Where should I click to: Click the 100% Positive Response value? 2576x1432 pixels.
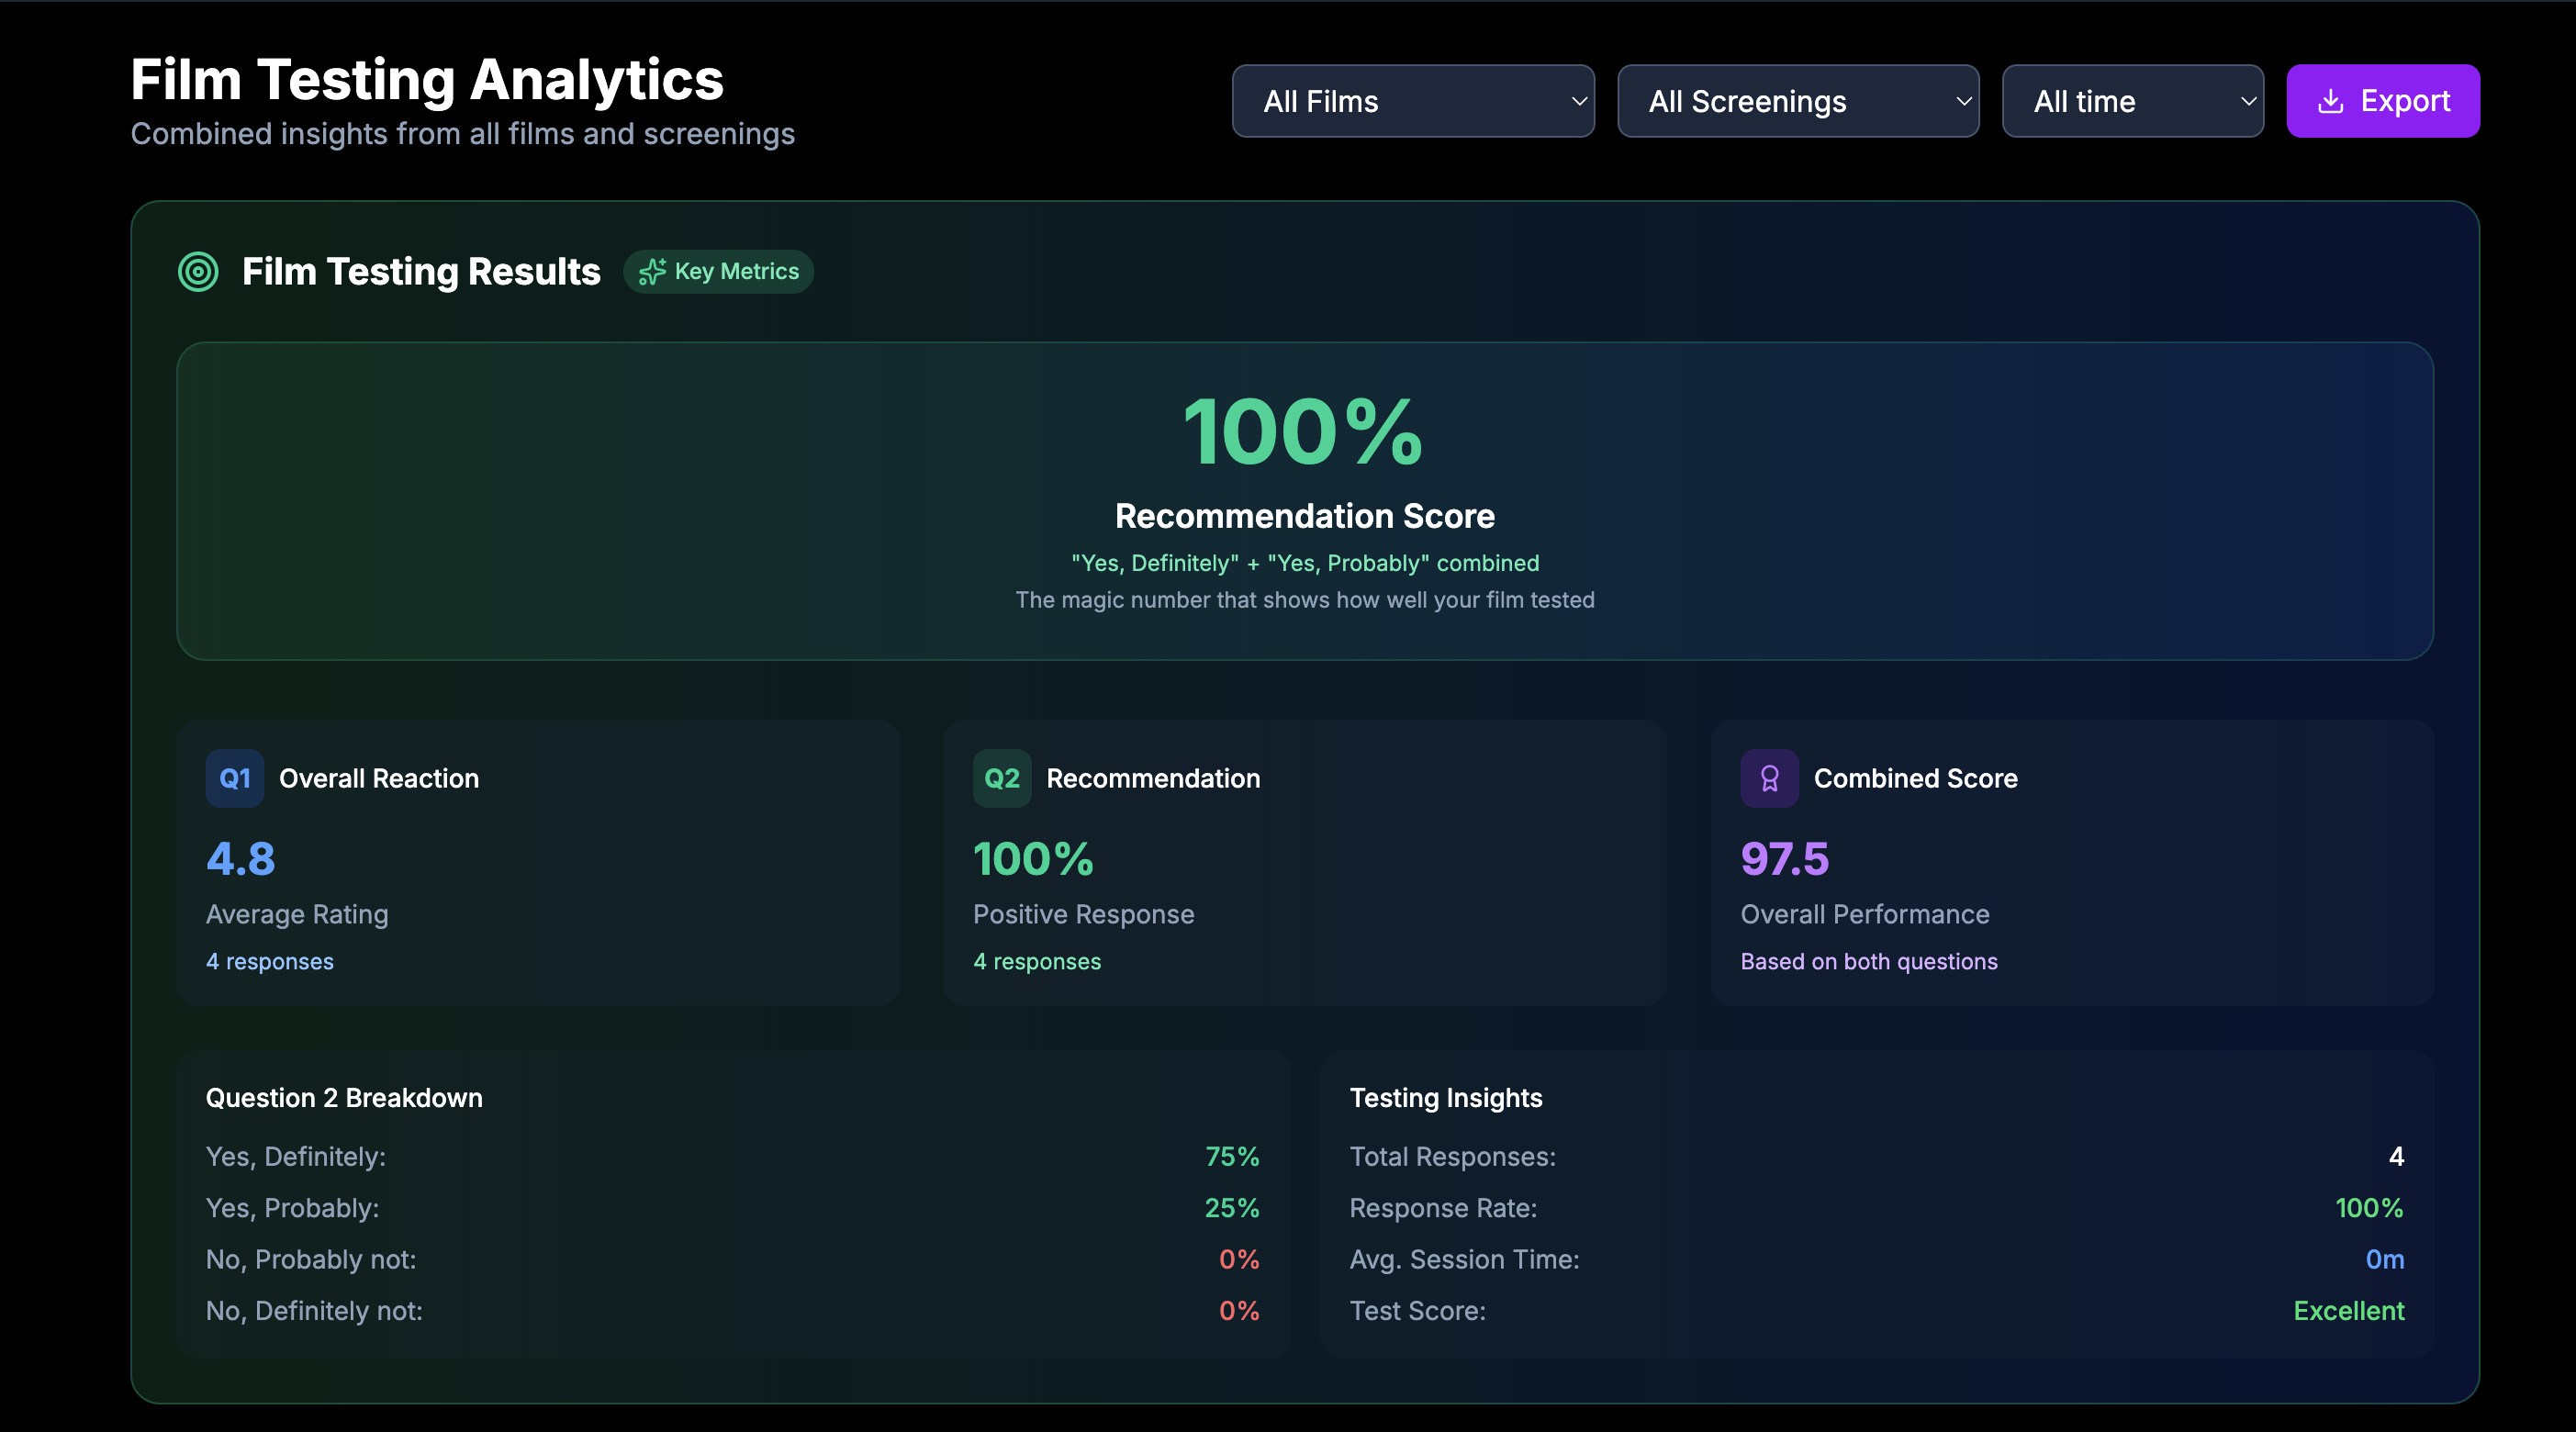(x=1034, y=858)
